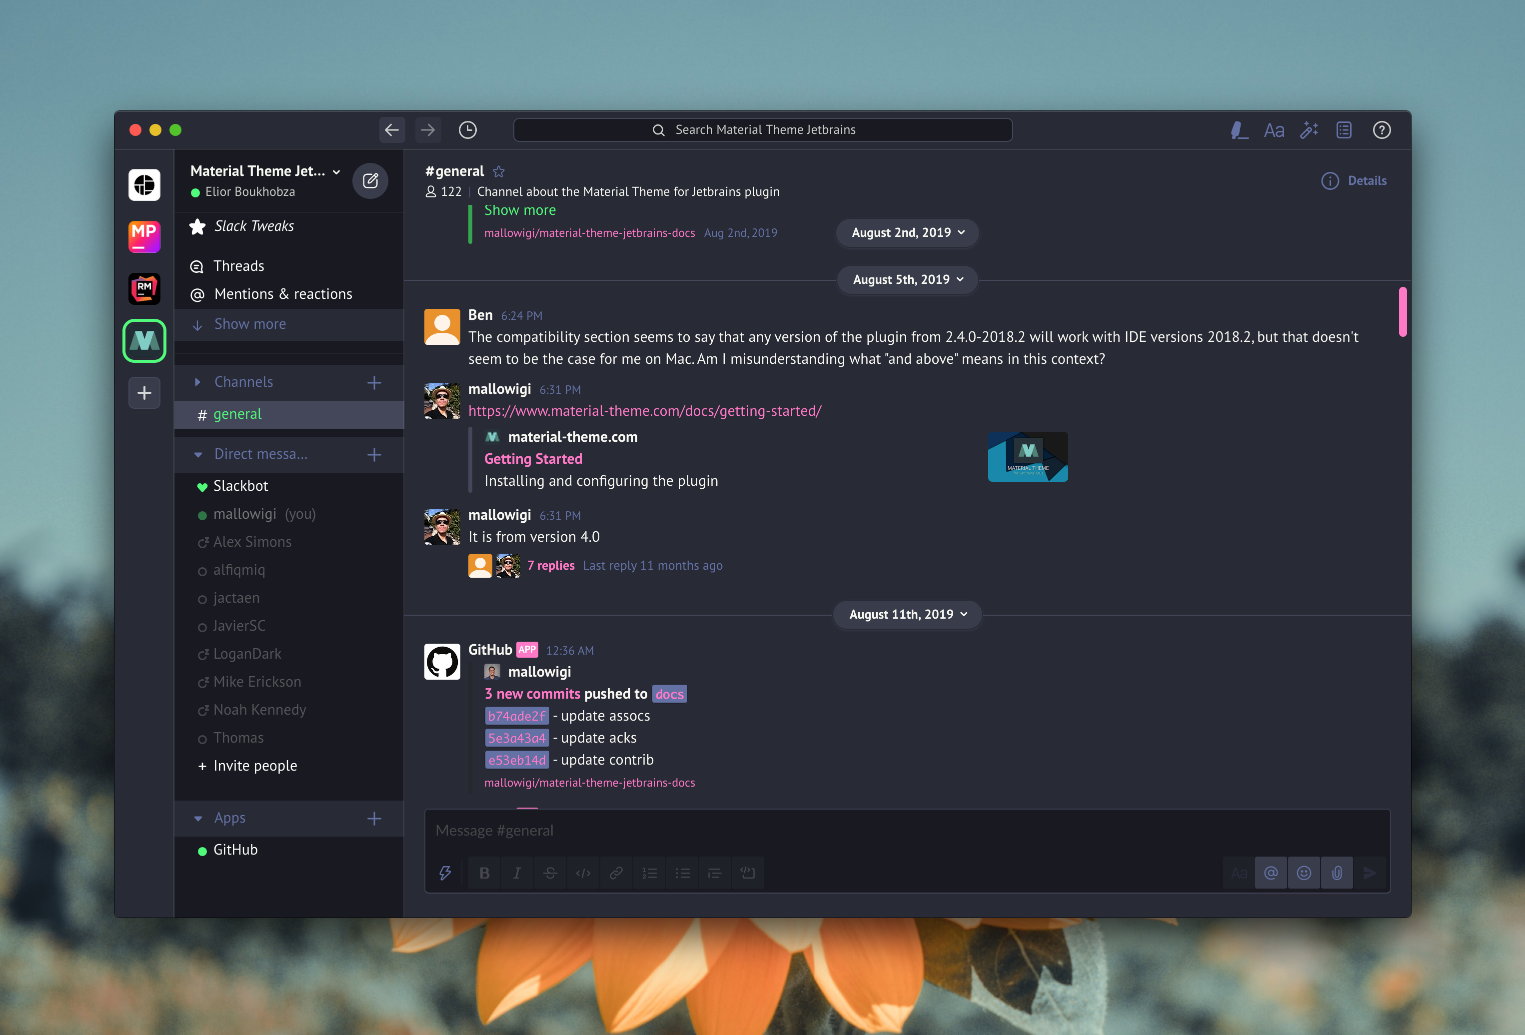
Task: Open the August 2nd, 2019 date dropdown
Action: point(908,232)
